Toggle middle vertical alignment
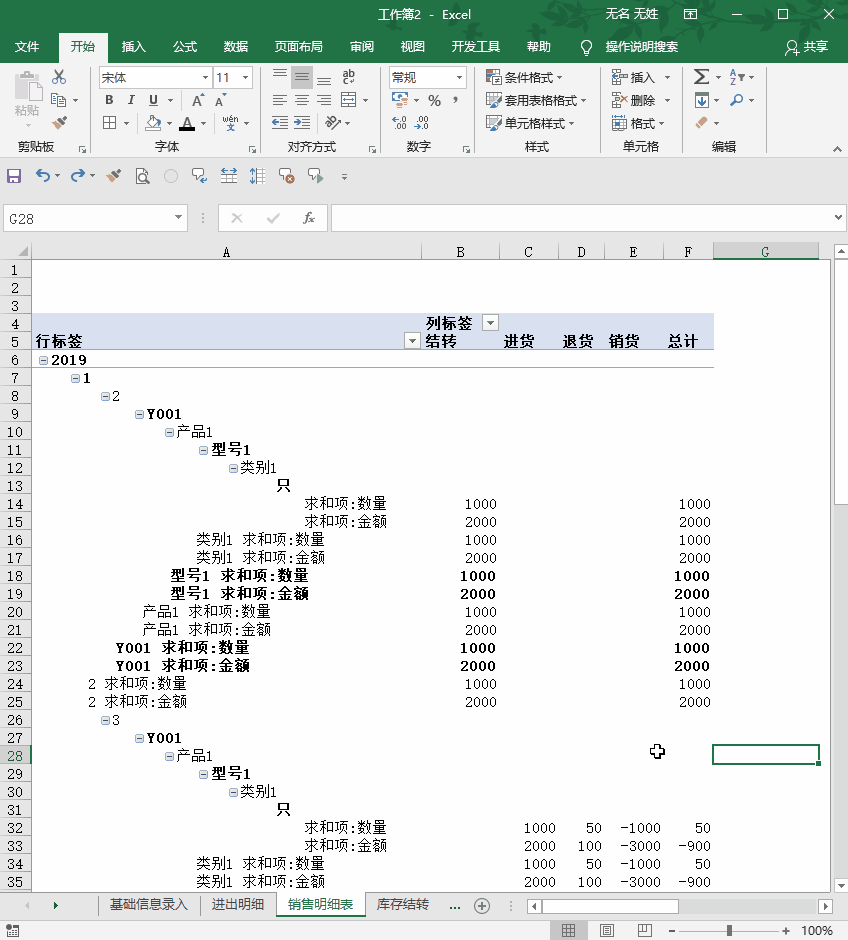The image size is (848, 940). pos(302,77)
